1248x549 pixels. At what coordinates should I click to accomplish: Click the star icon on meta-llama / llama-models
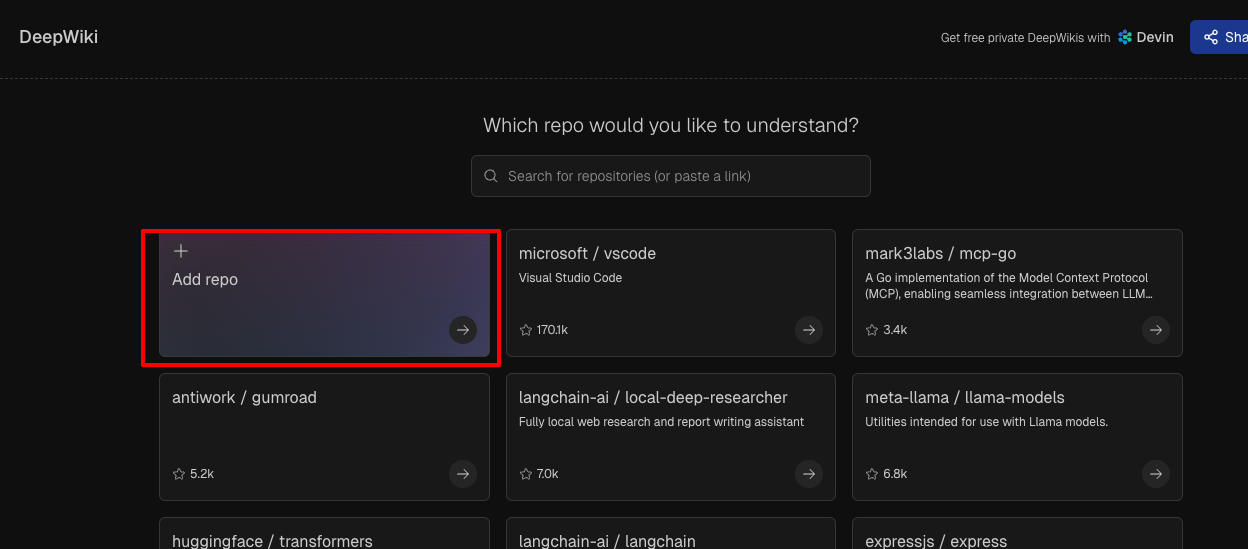click(x=872, y=474)
